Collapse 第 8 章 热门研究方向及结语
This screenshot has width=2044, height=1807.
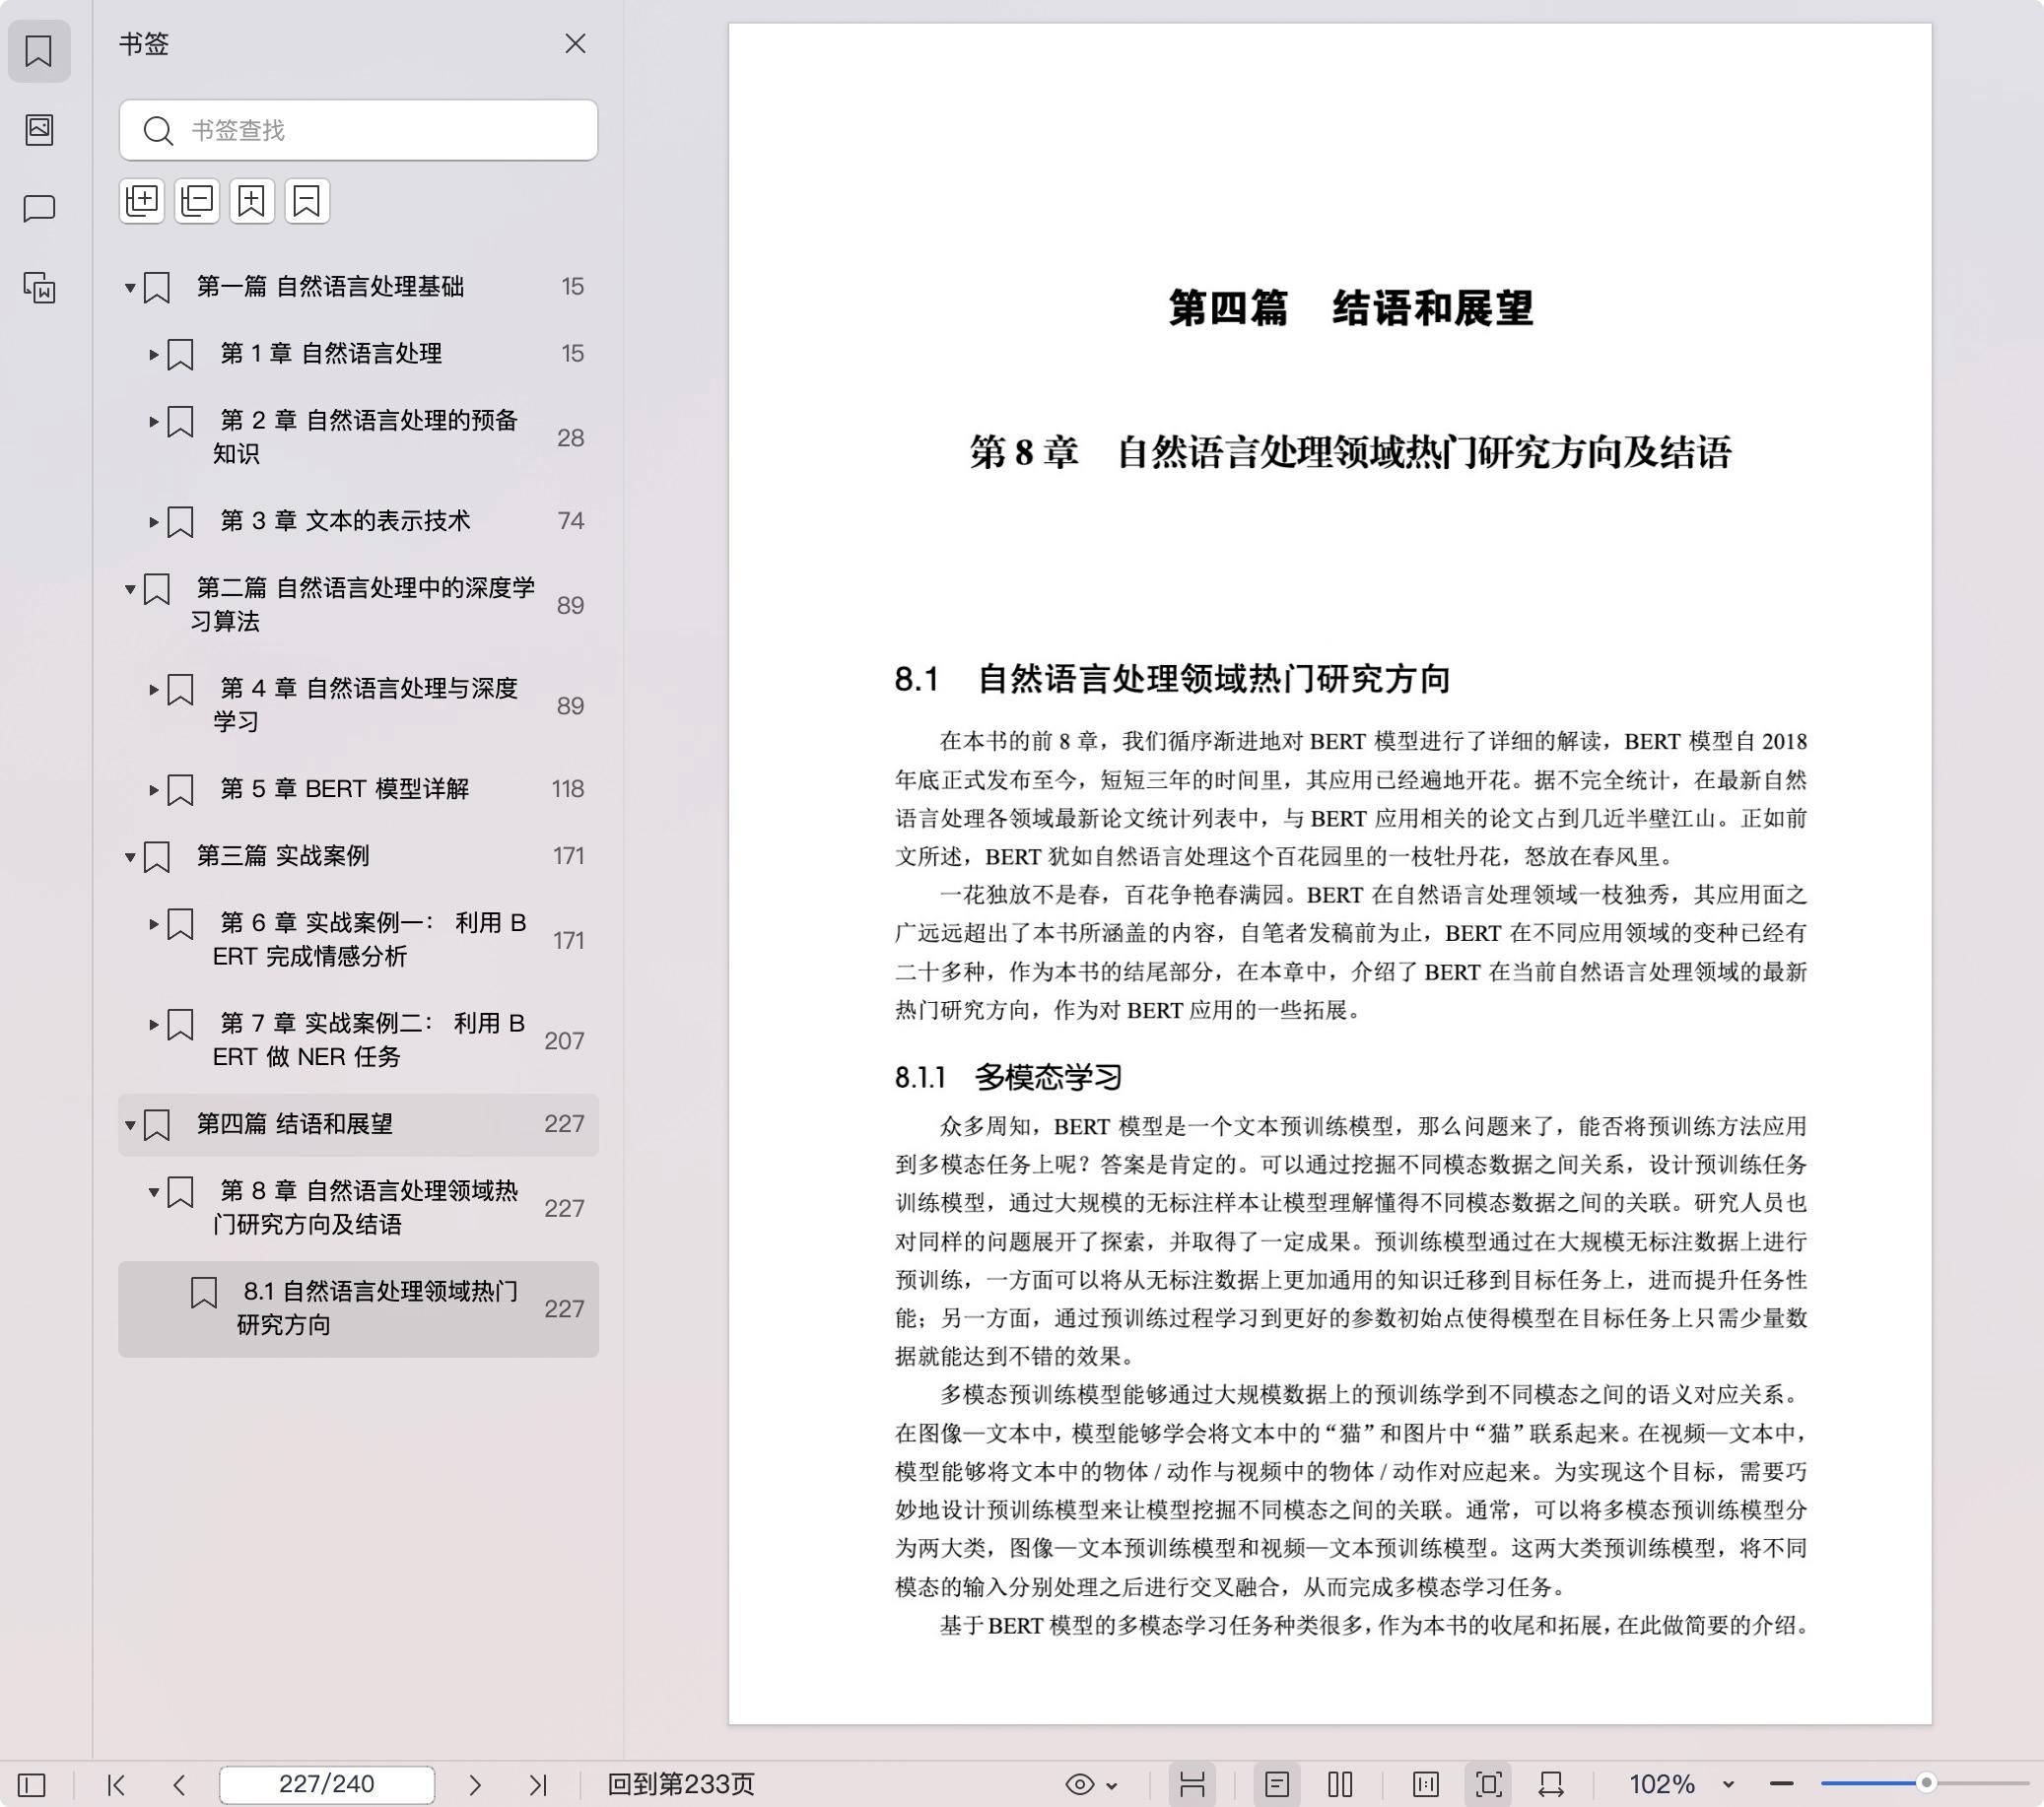154,1192
